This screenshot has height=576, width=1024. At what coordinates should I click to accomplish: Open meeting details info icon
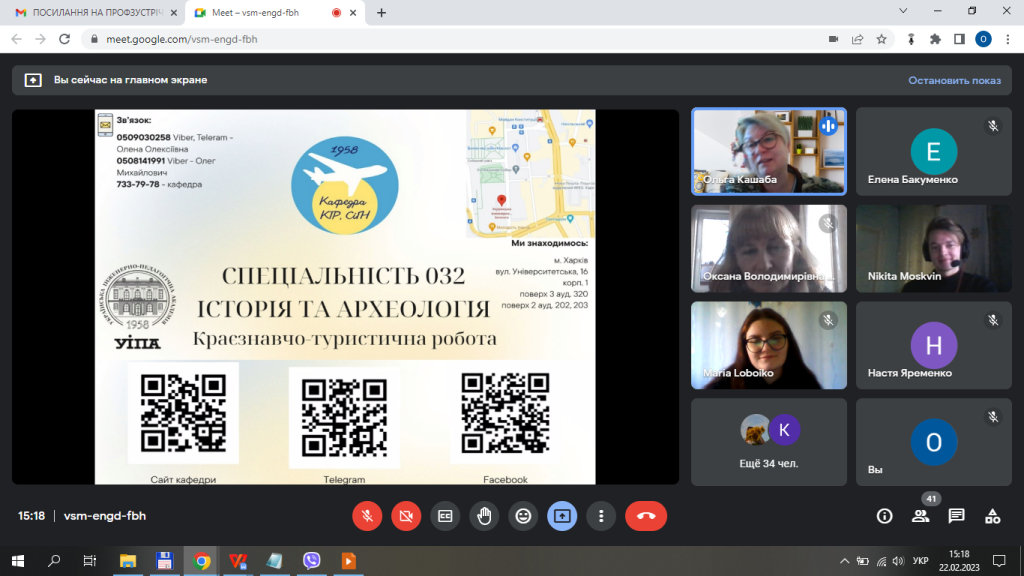[x=884, y=516]
